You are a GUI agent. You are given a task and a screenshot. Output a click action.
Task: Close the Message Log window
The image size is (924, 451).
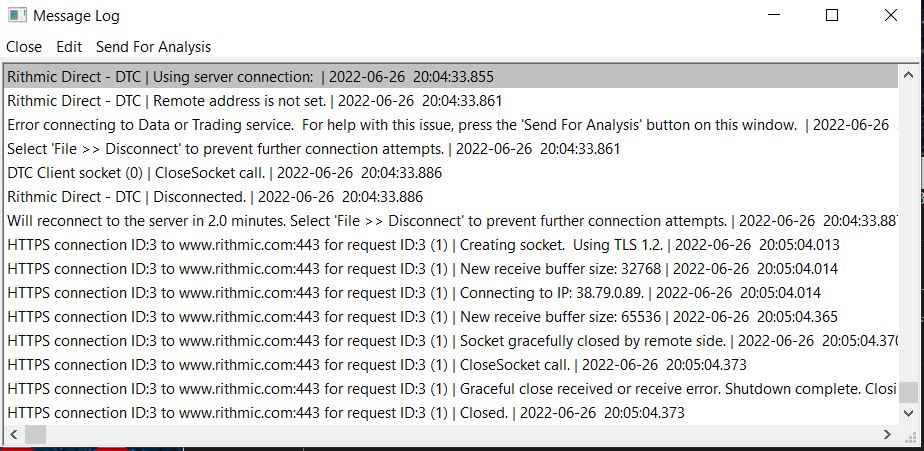pyautogui.click(x=890, y=16)
